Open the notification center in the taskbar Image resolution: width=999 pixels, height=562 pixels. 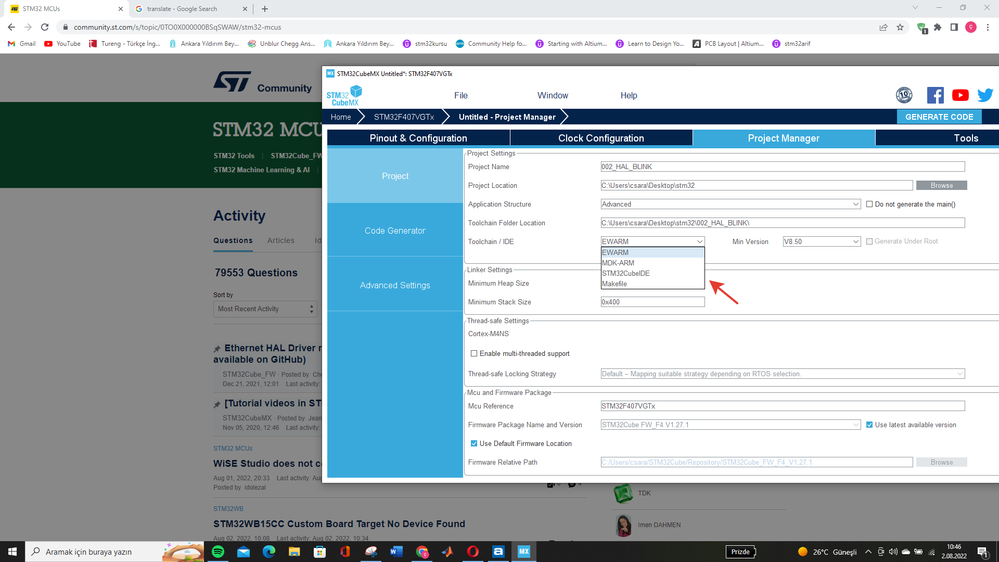(x=983, y=552)
